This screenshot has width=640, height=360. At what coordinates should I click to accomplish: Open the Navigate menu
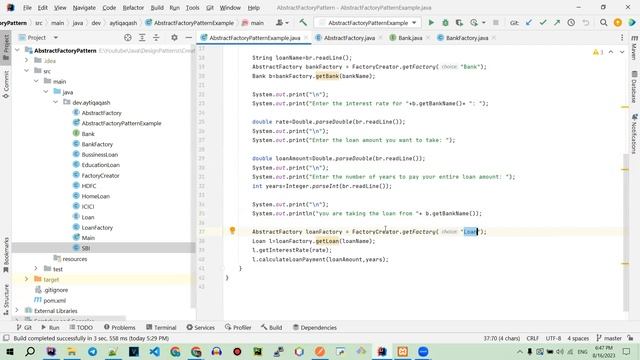click(x=84, y=8)
